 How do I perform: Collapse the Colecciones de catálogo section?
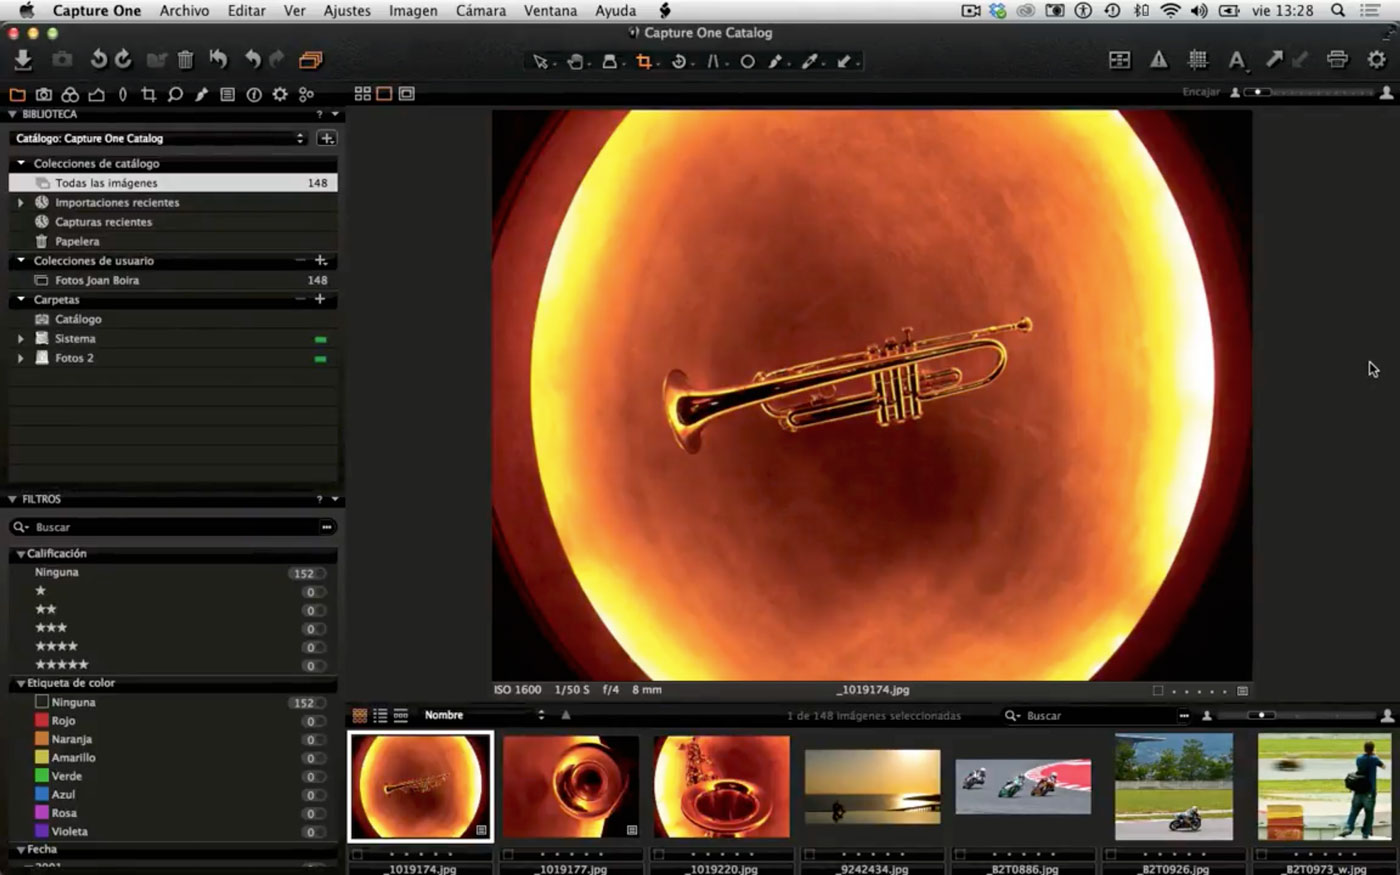coord(21,163)
